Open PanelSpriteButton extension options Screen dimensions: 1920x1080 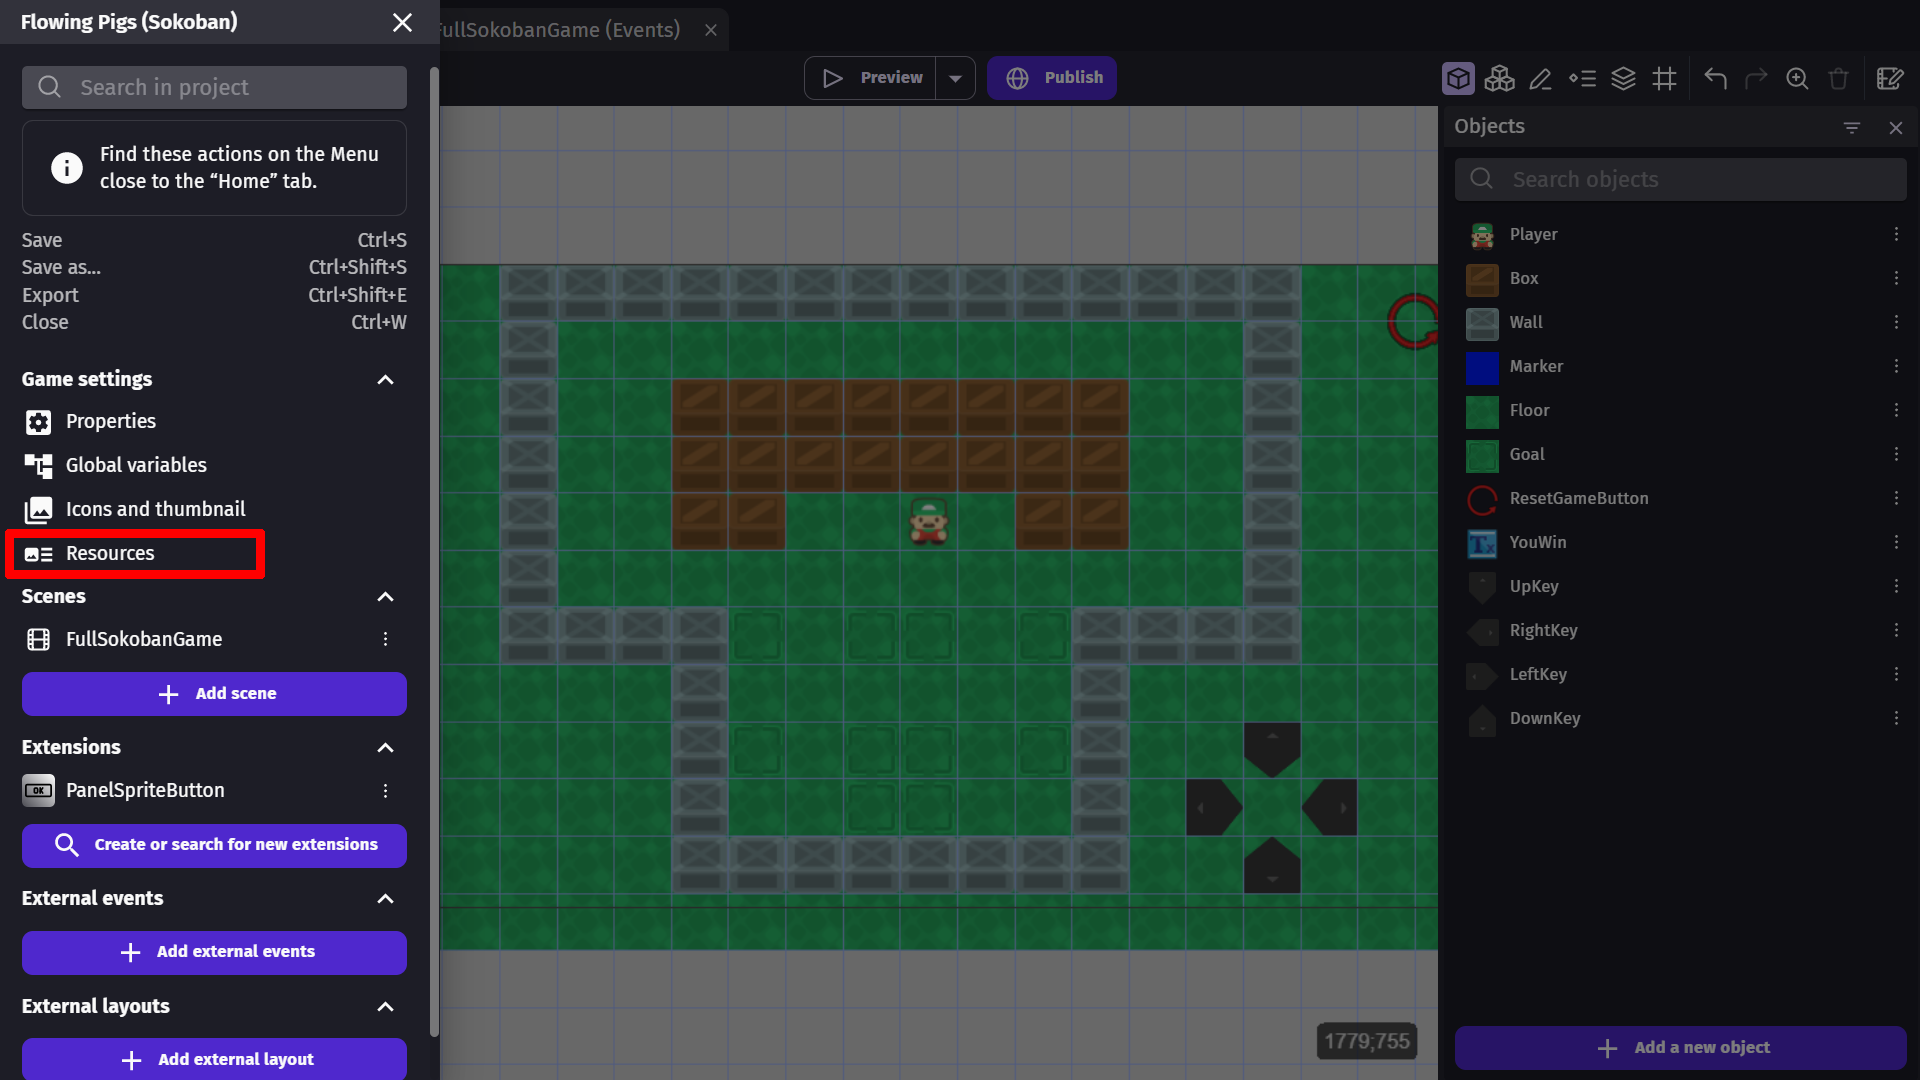386,789
